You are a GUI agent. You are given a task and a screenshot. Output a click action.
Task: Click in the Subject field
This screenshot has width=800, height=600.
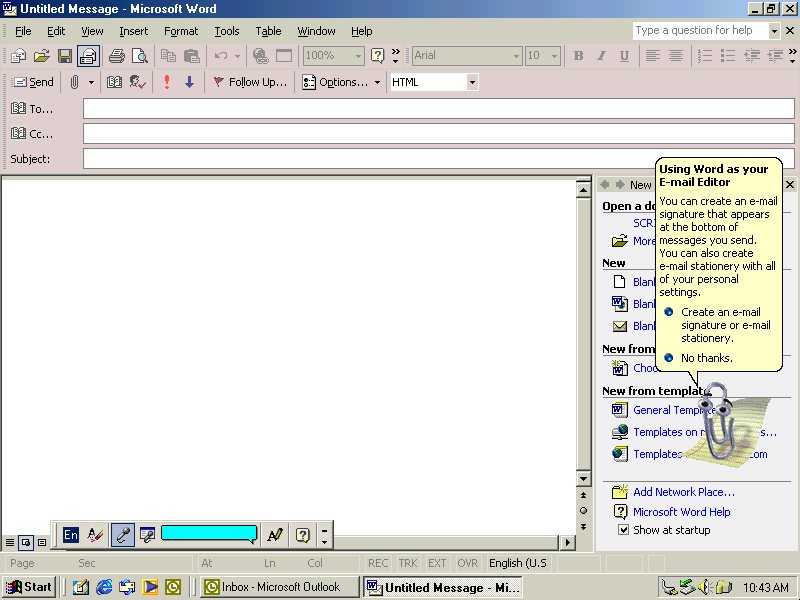[x=439, y=159]
